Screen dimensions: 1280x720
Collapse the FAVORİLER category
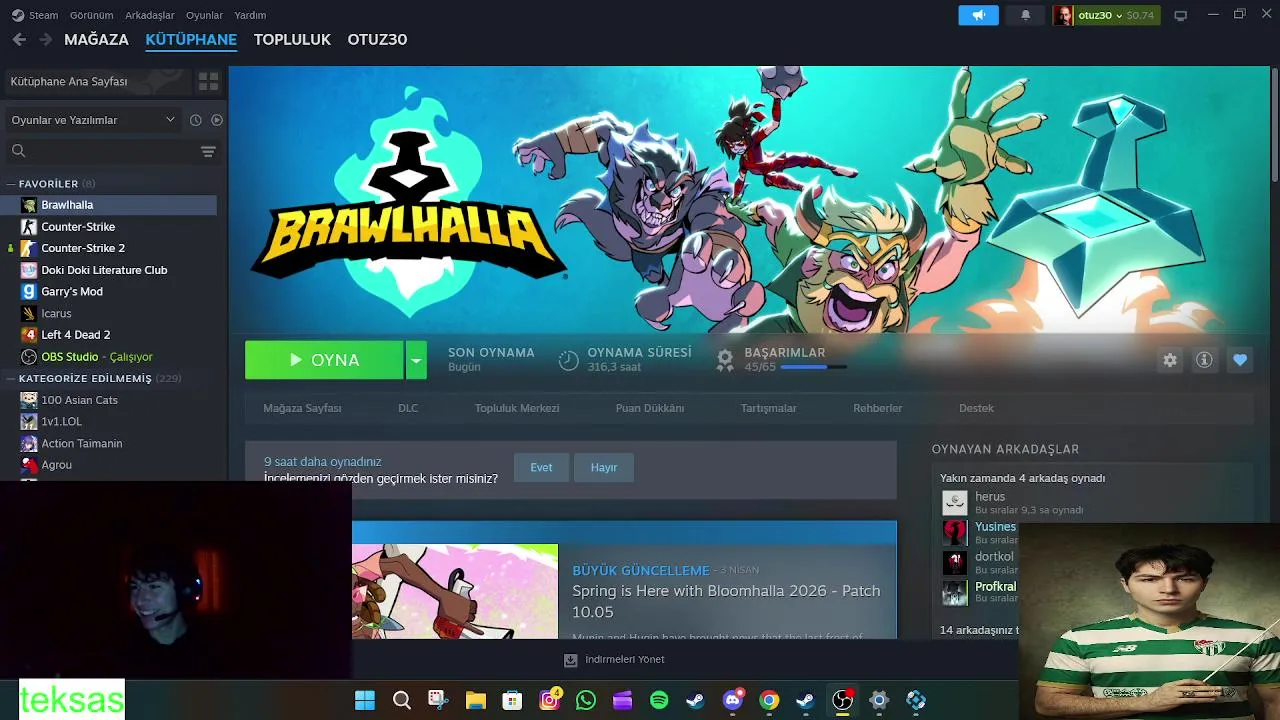coord(11,184)
